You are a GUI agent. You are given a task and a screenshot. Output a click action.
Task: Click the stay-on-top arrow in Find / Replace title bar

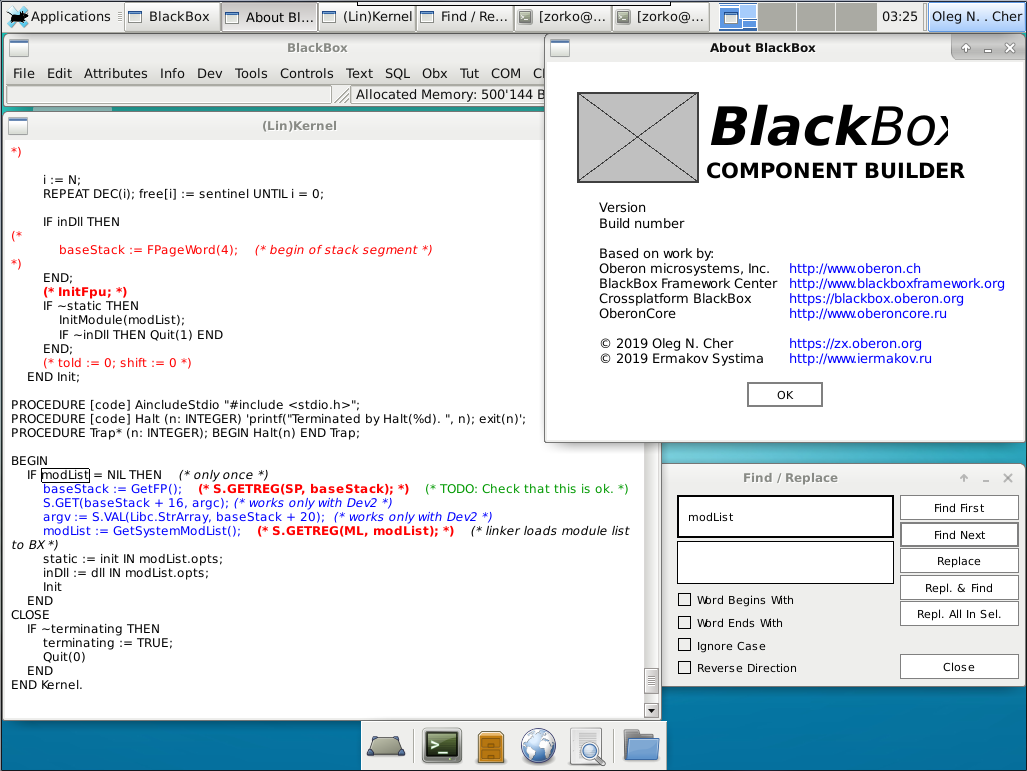click(x=964, y=478)
